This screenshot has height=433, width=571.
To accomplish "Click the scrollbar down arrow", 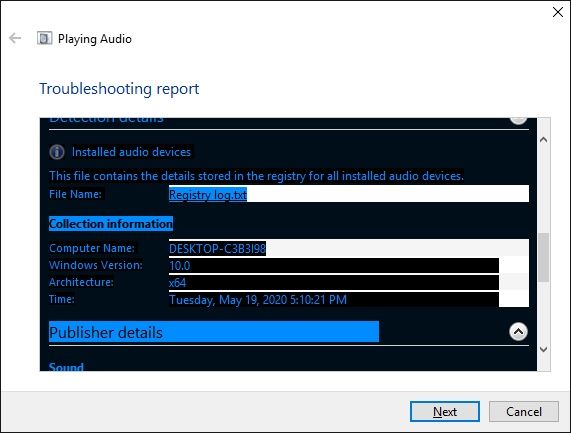I will click(x=544, y=350).
